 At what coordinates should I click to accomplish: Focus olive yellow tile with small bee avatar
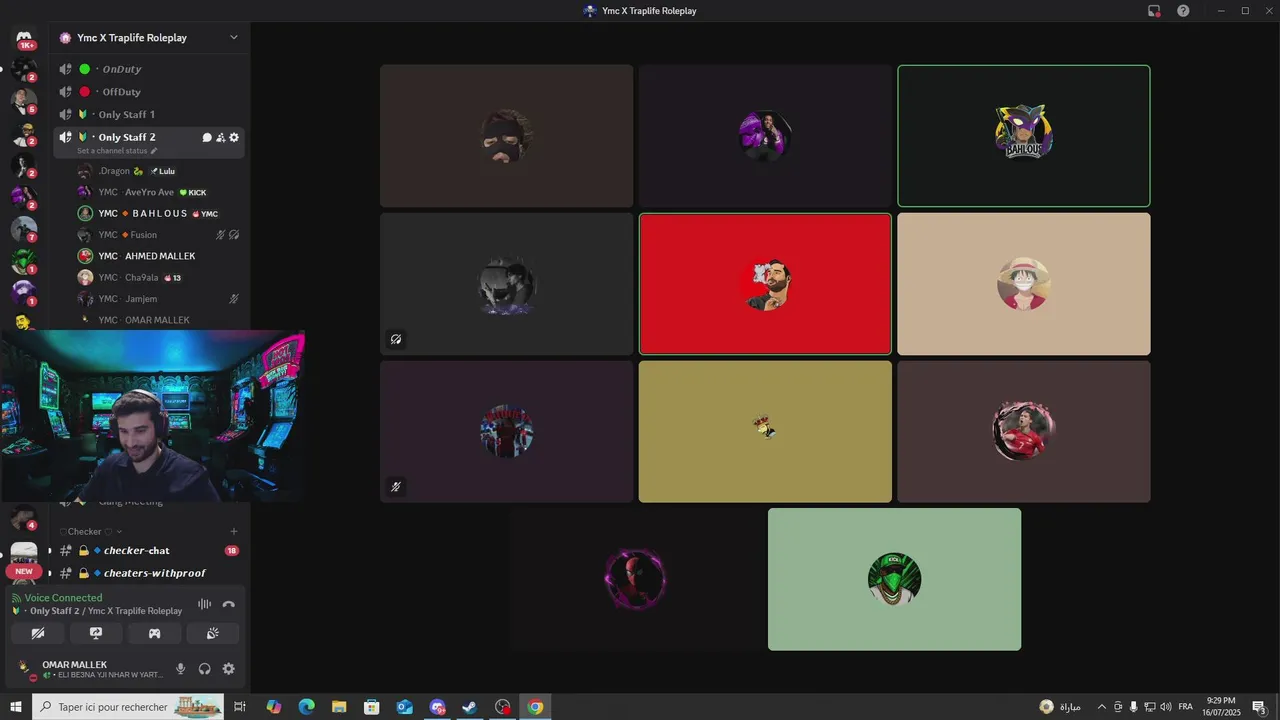(765, 432)
